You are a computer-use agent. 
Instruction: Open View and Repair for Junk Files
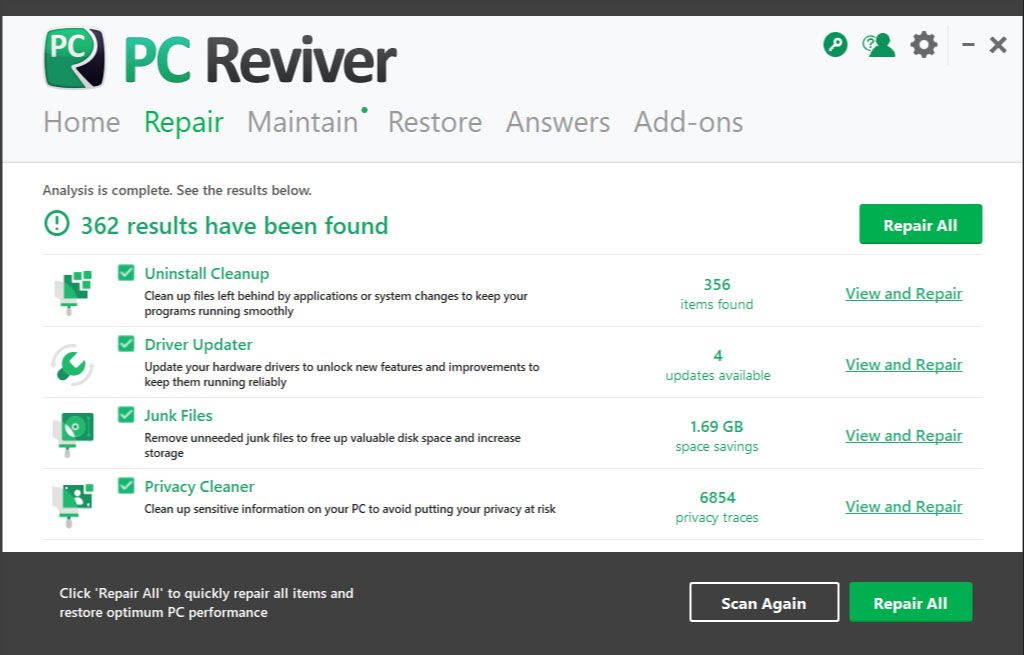point(903,435)
